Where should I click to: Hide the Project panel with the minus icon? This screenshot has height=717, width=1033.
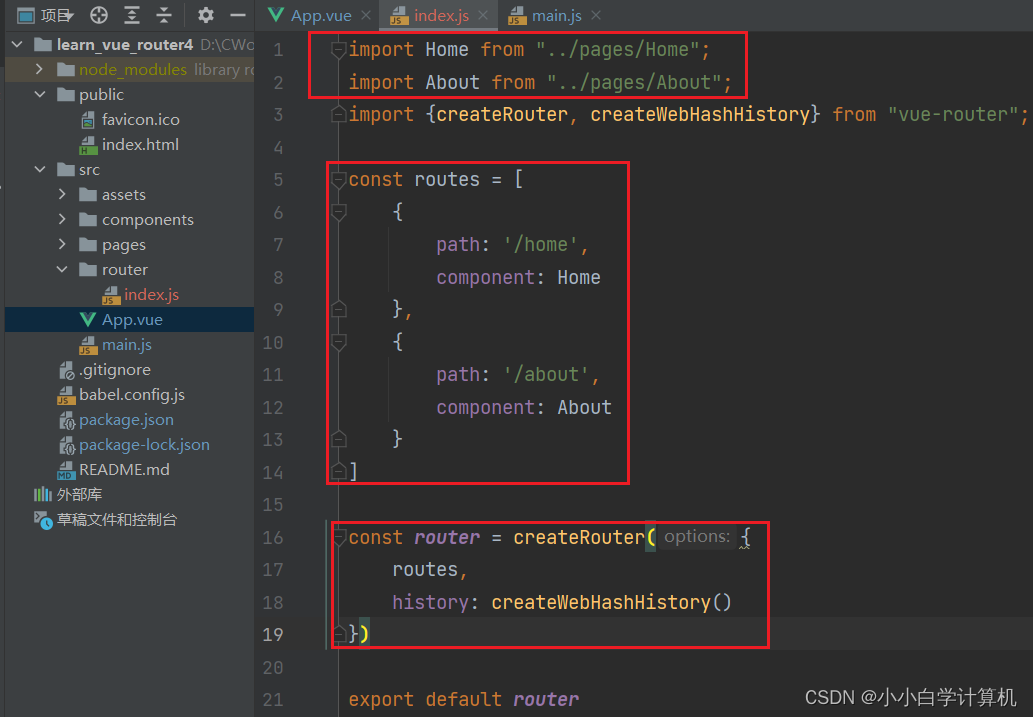coord(238,14)
